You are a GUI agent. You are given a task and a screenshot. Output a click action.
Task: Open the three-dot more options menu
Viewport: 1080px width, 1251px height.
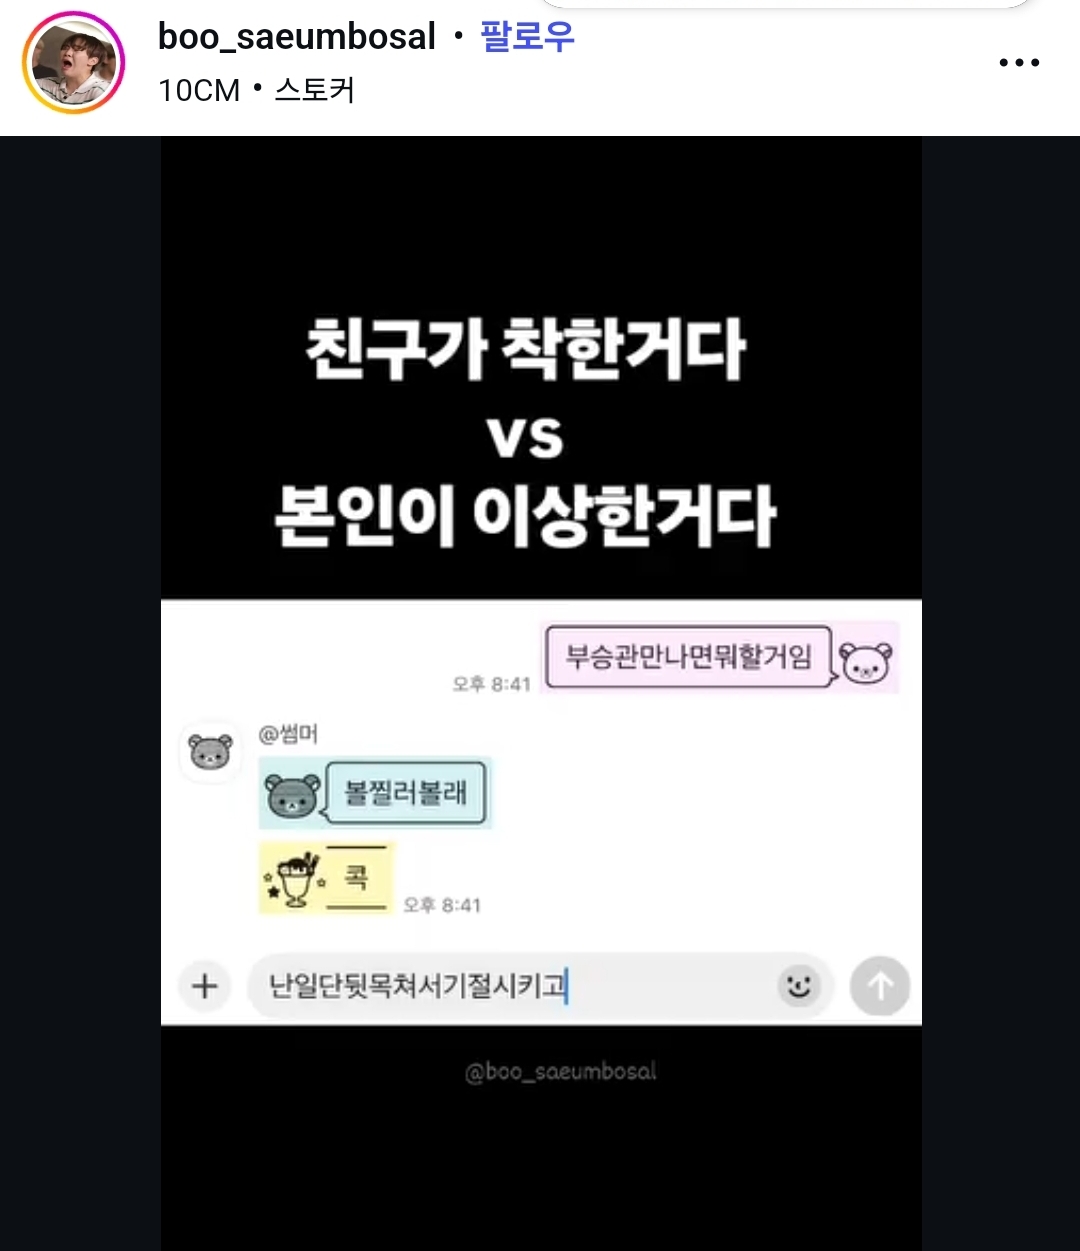(x=1019, y=63)
